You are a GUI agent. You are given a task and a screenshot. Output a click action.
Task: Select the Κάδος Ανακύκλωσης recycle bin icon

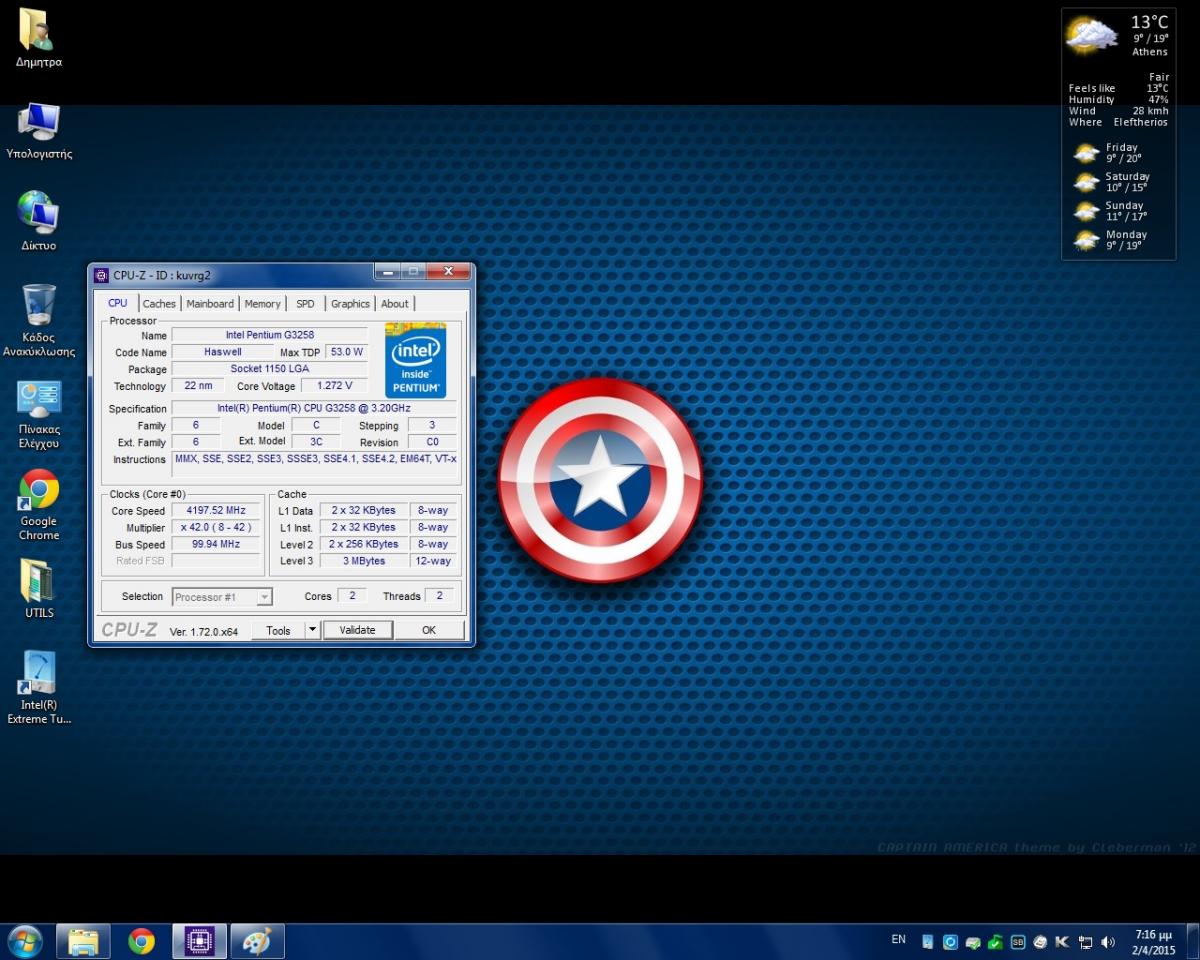click(39, 320)
